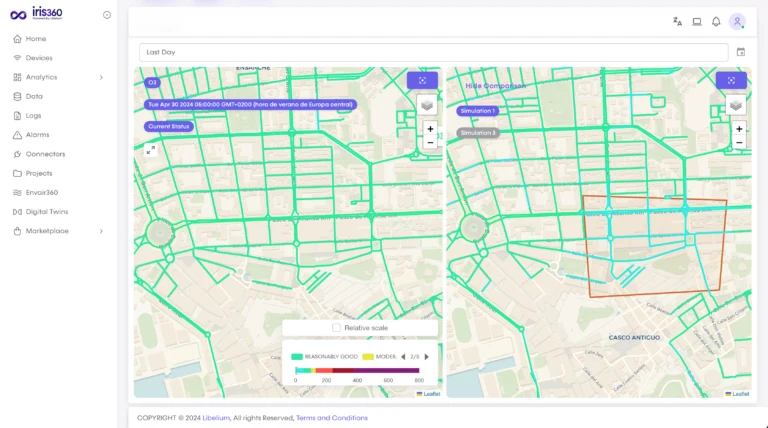This screenshot has width=768, height=428.
Task: Open the Libelium link in footer
Action: [216, 418]
